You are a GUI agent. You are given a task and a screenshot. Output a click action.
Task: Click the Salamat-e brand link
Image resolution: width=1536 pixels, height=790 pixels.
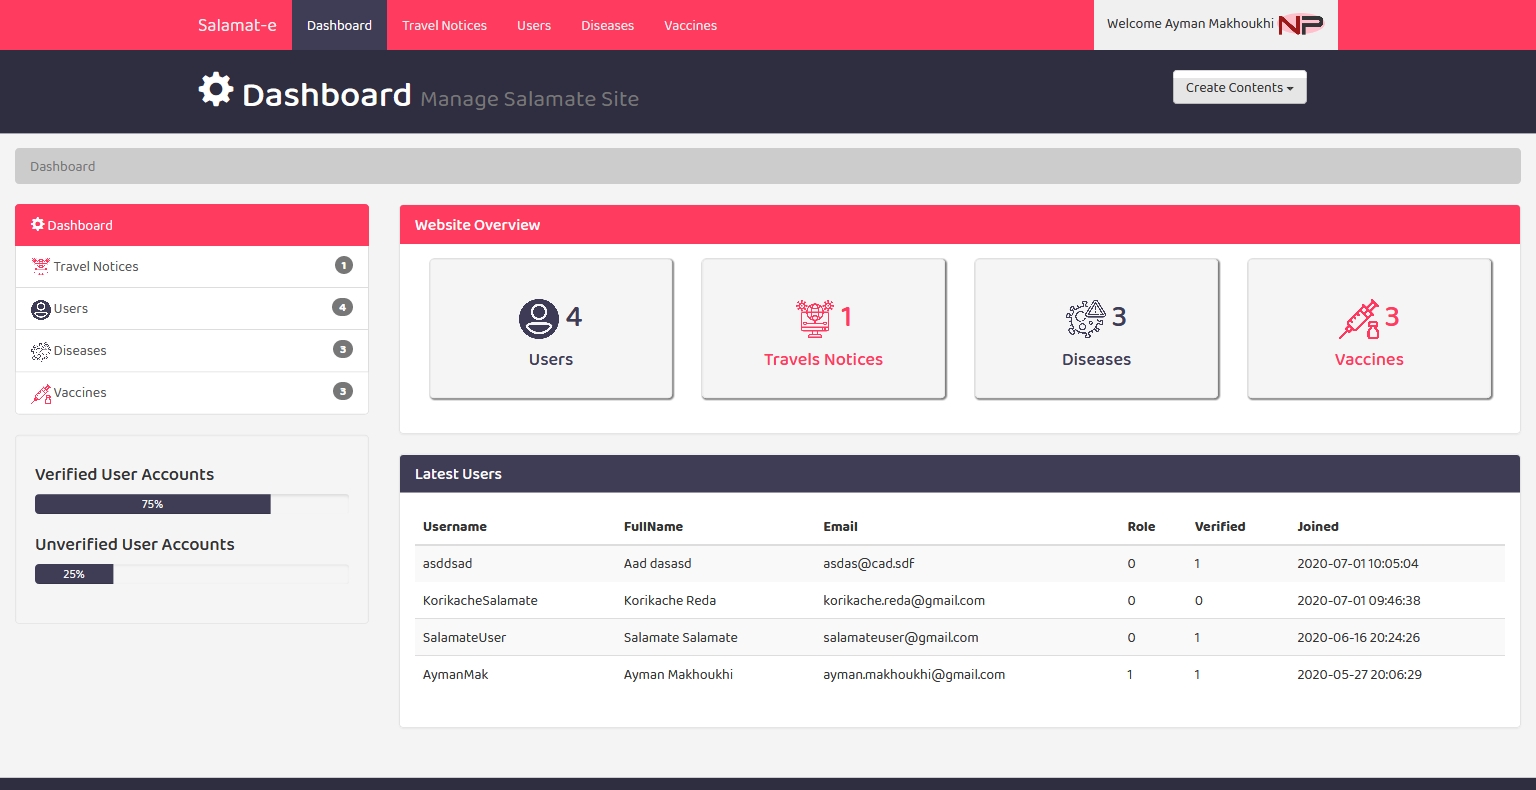pos(237,25)
